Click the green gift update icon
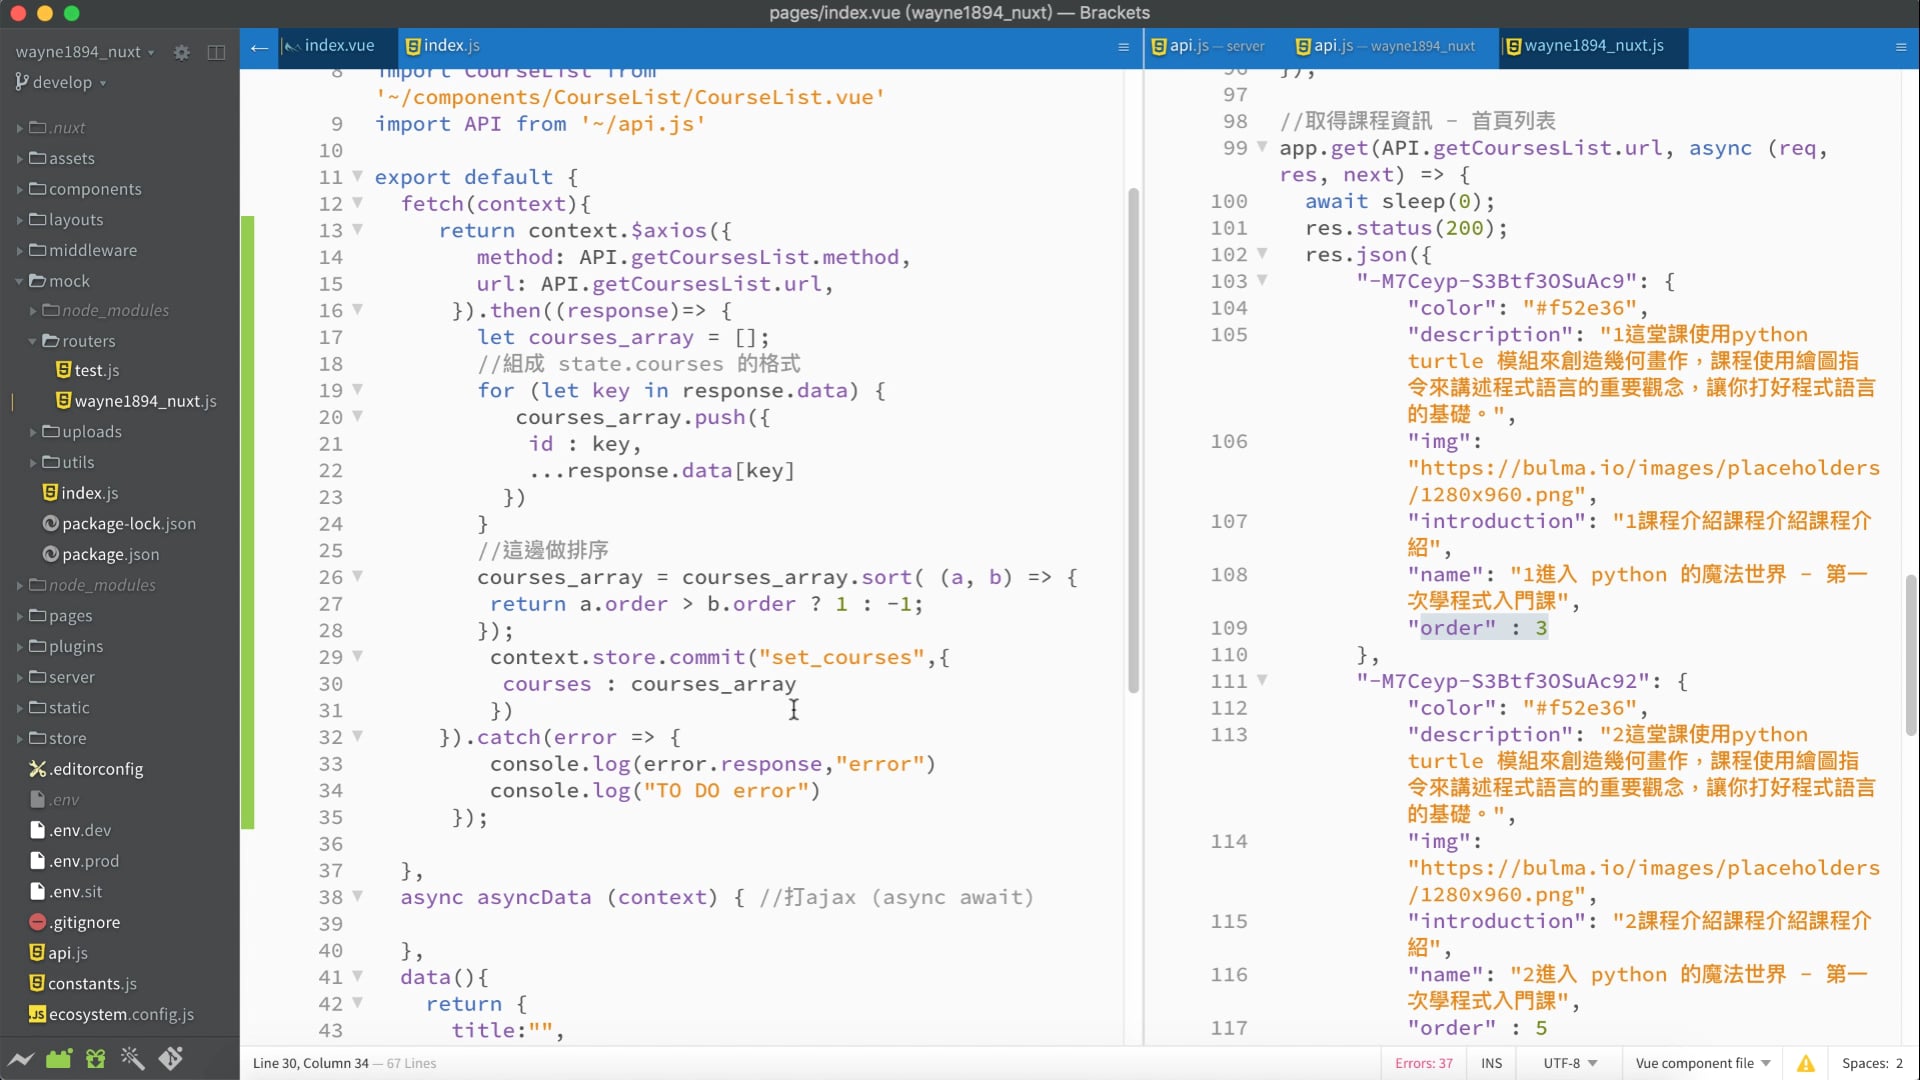 (96, 1058)
